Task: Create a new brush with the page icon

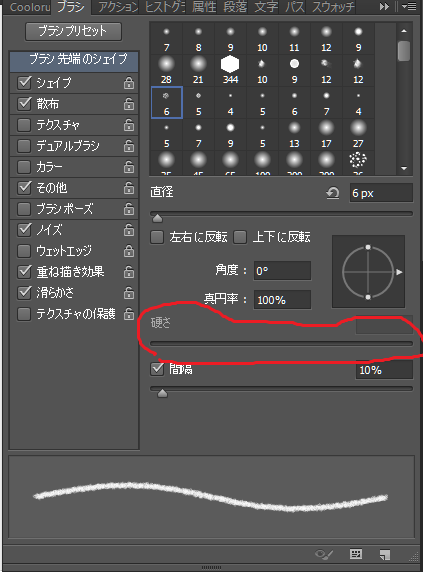Action: tap(385, 554)
